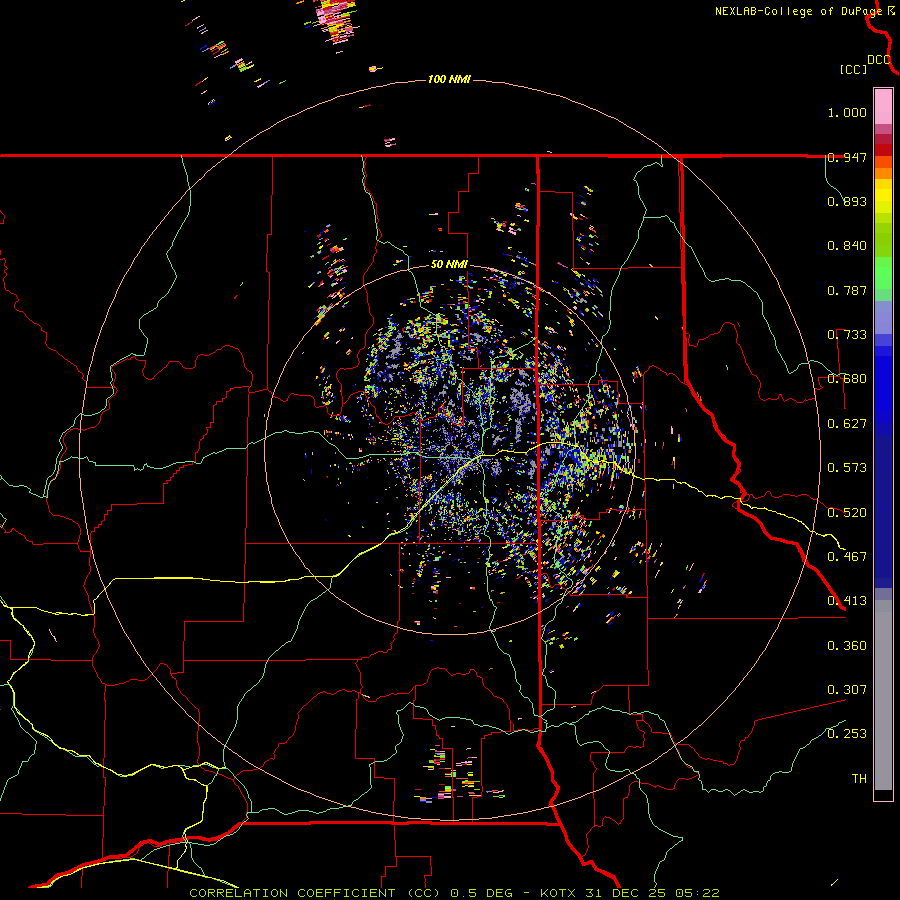Select the 0.627 scale value
The image size is (900, 900).
click(x=847, y=424)
